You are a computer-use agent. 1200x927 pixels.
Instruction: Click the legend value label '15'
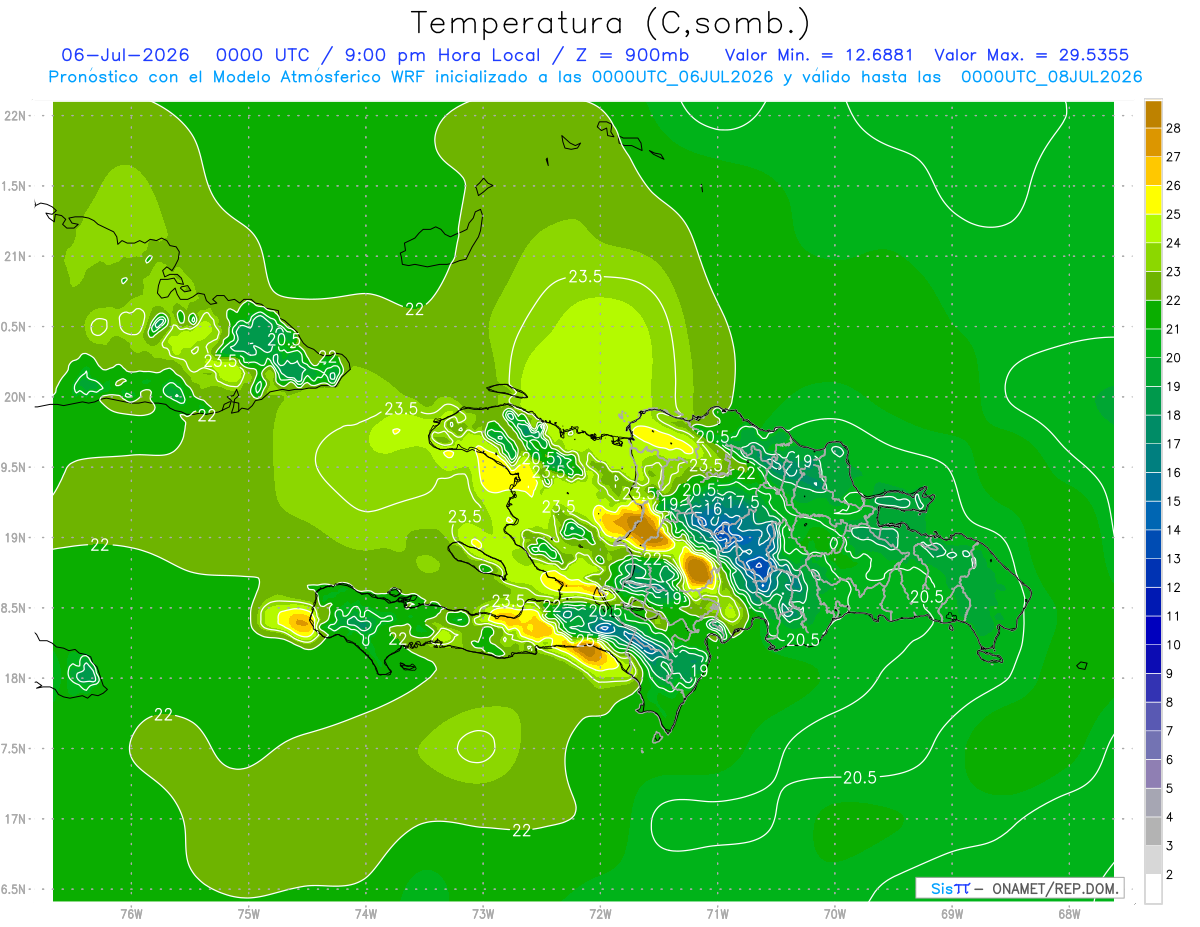click(1174, 501)
